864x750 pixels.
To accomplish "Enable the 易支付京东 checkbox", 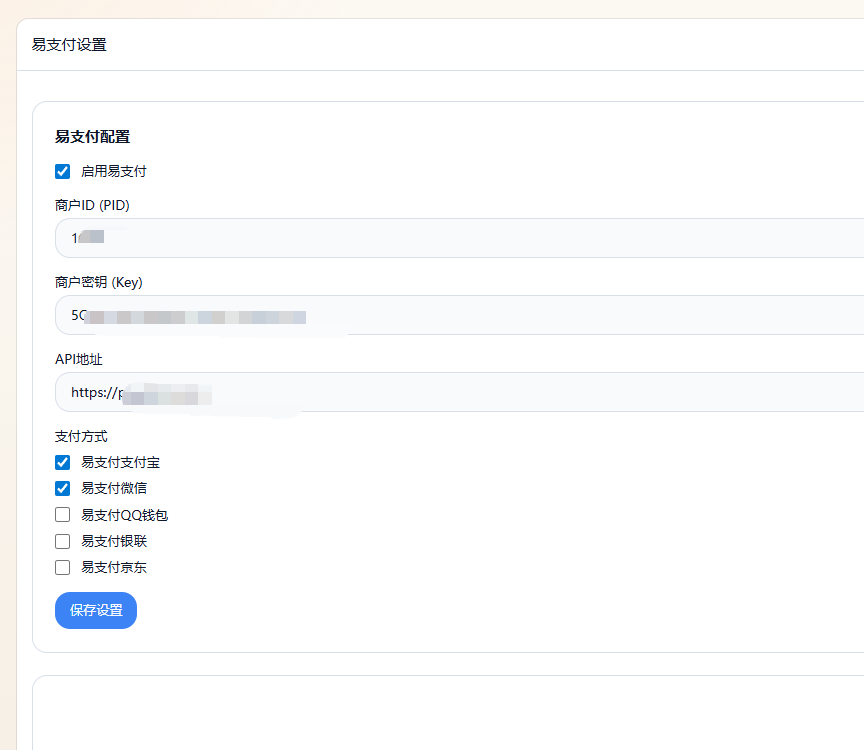I will pyautogui.click(x=62, y=567).
